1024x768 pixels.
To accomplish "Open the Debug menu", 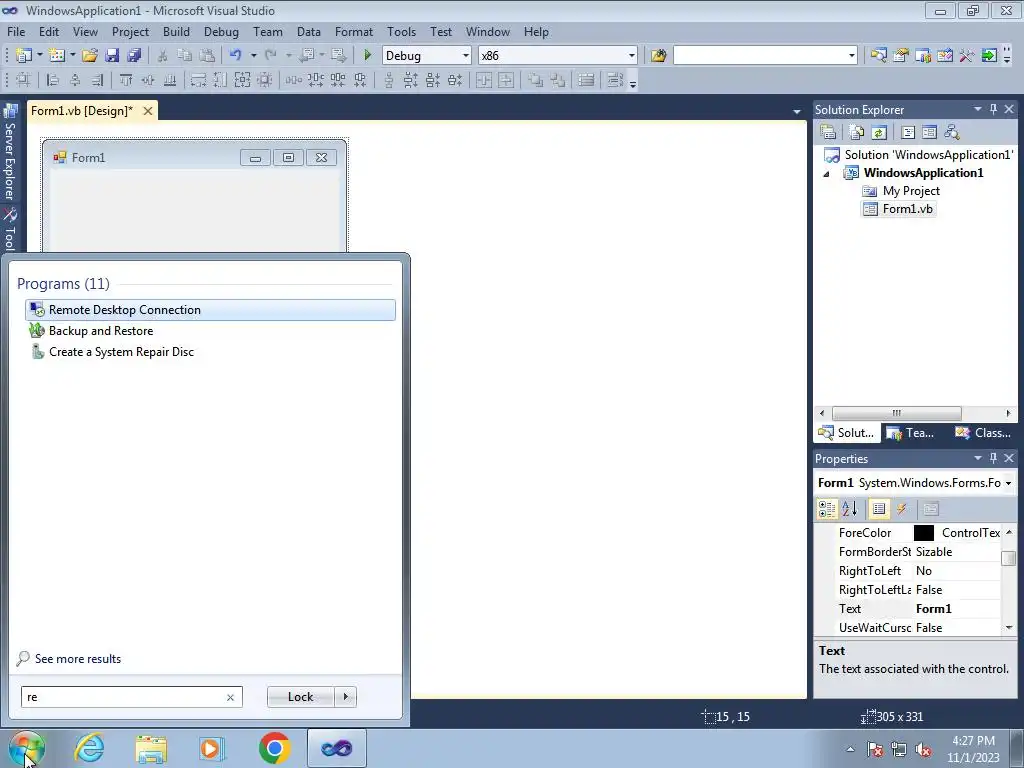I will (x=221, y=31).
